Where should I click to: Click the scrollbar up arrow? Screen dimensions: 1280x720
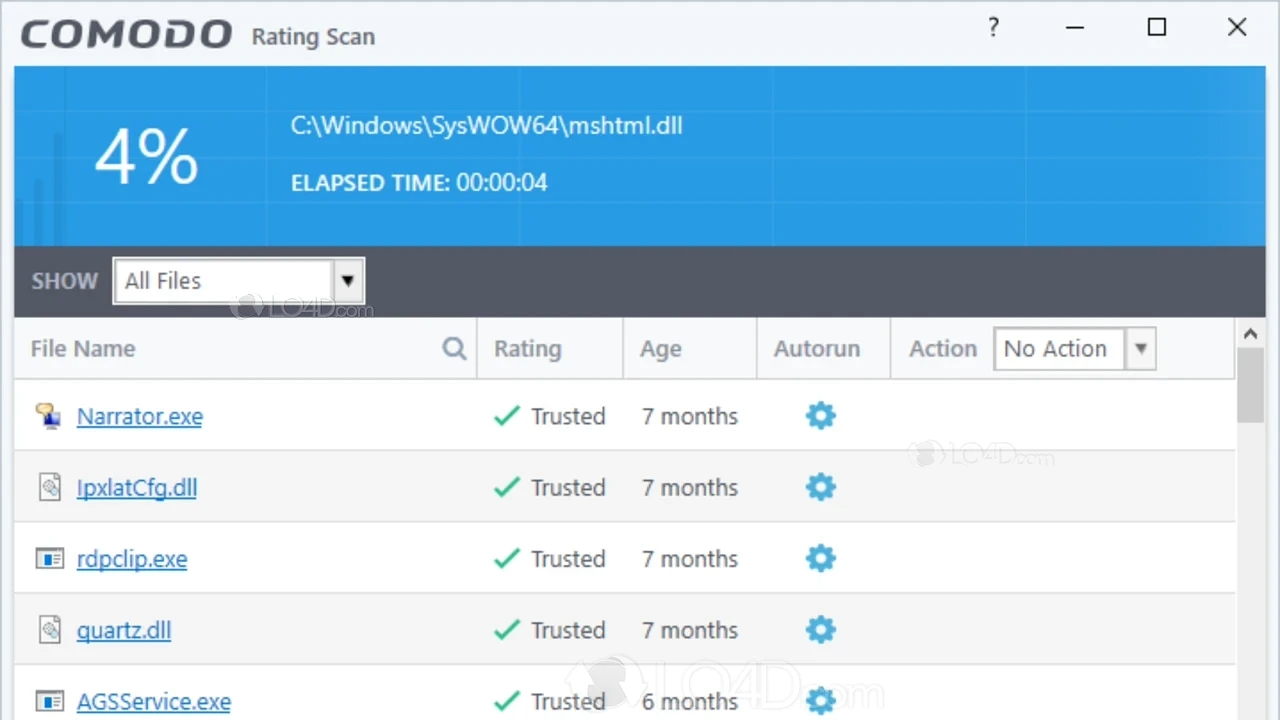point(1250,334)
